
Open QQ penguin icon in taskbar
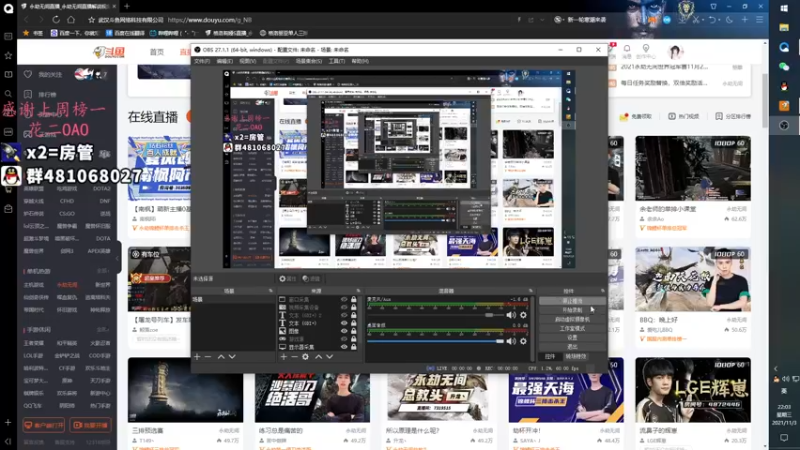[784, 86]
